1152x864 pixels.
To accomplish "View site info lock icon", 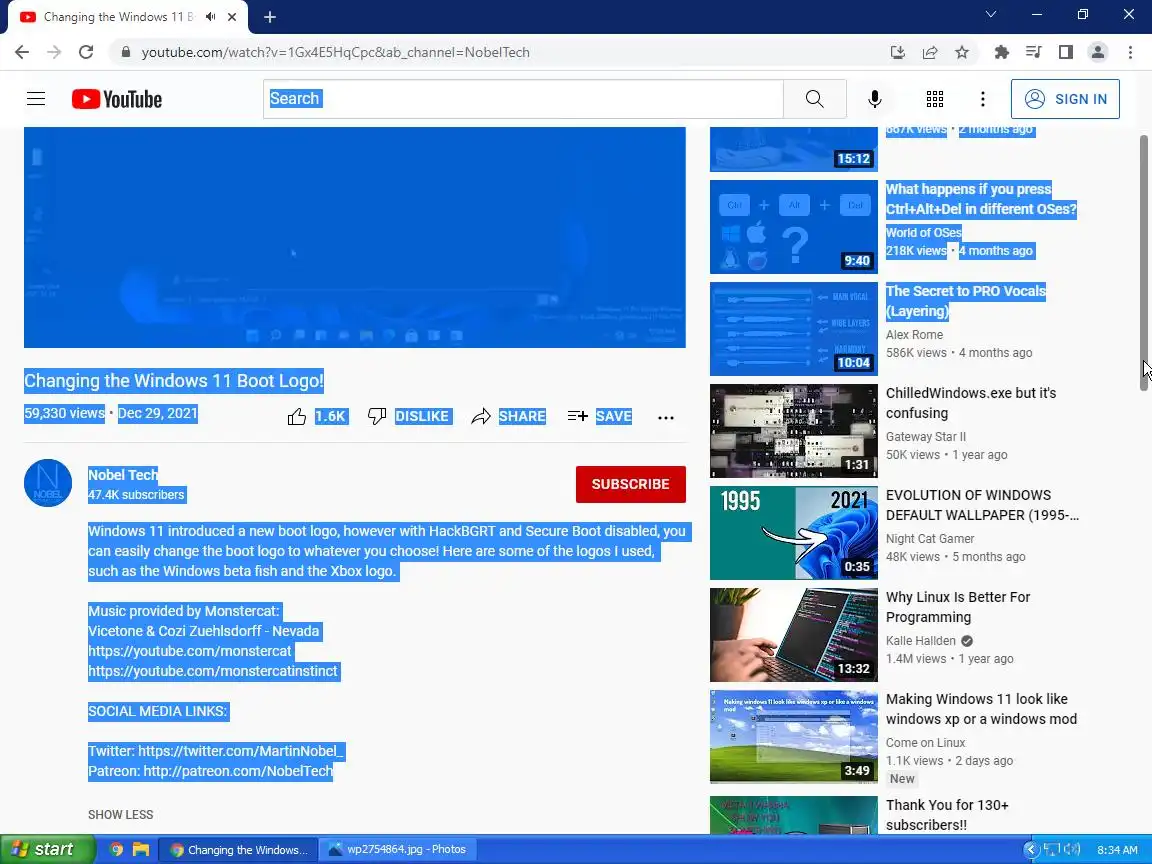I will [126, 52].
